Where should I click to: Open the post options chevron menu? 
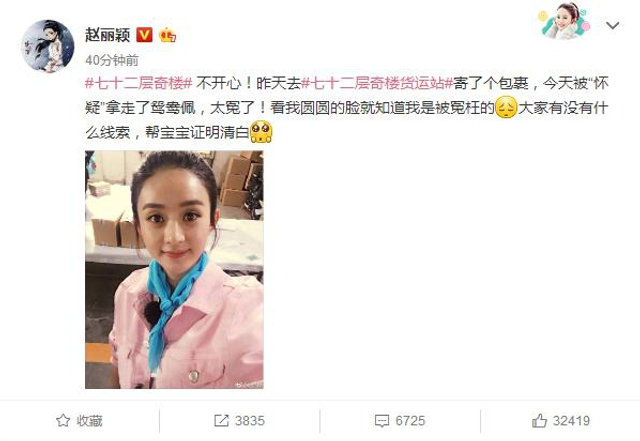(x=613, y=26)
